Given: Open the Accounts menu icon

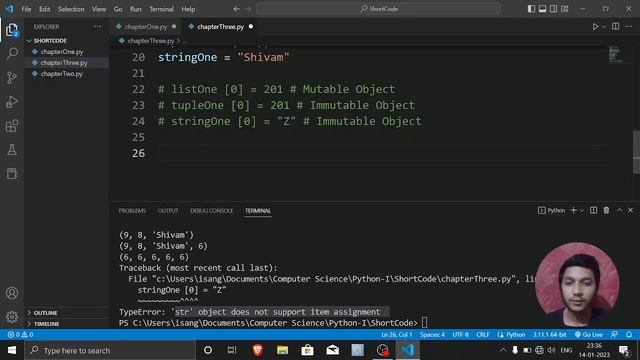Looking at the screenshot, I should pyautogui.click(x=12, y=293).
